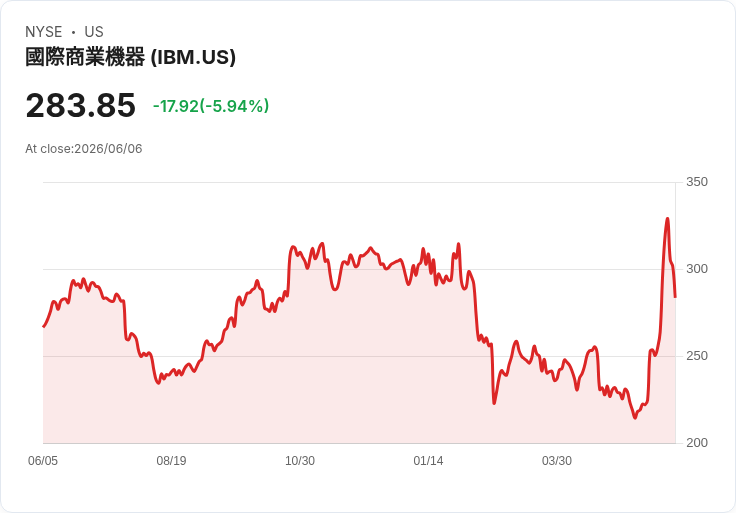Click the rightmost end of price line
This screenshot has width=736, height=513.
pos(675,297)
